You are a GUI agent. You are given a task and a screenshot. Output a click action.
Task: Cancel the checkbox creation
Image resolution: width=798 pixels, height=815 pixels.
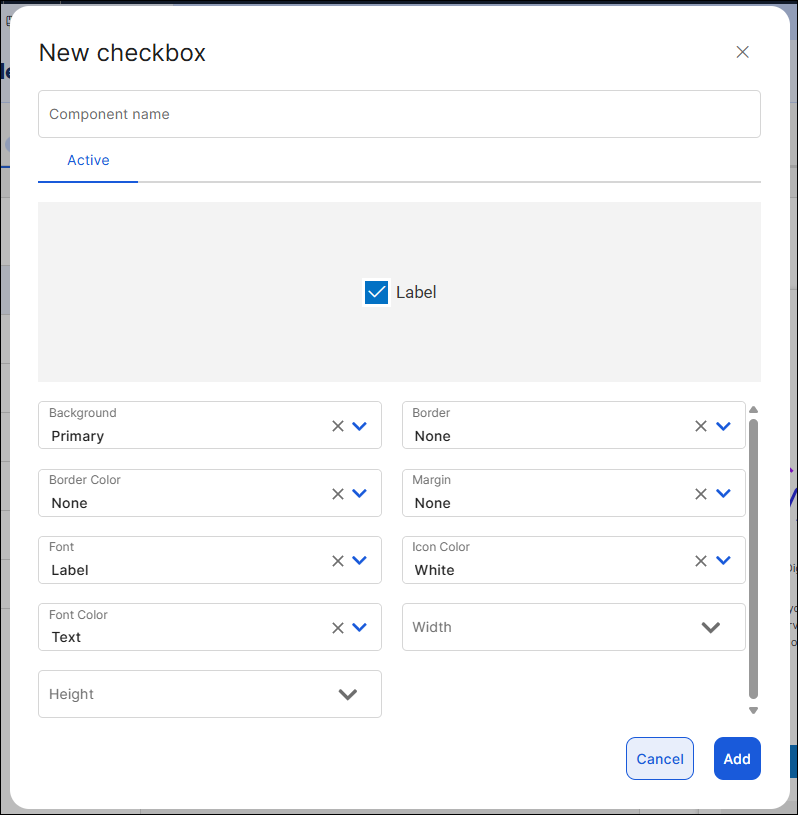pos(659,758)
